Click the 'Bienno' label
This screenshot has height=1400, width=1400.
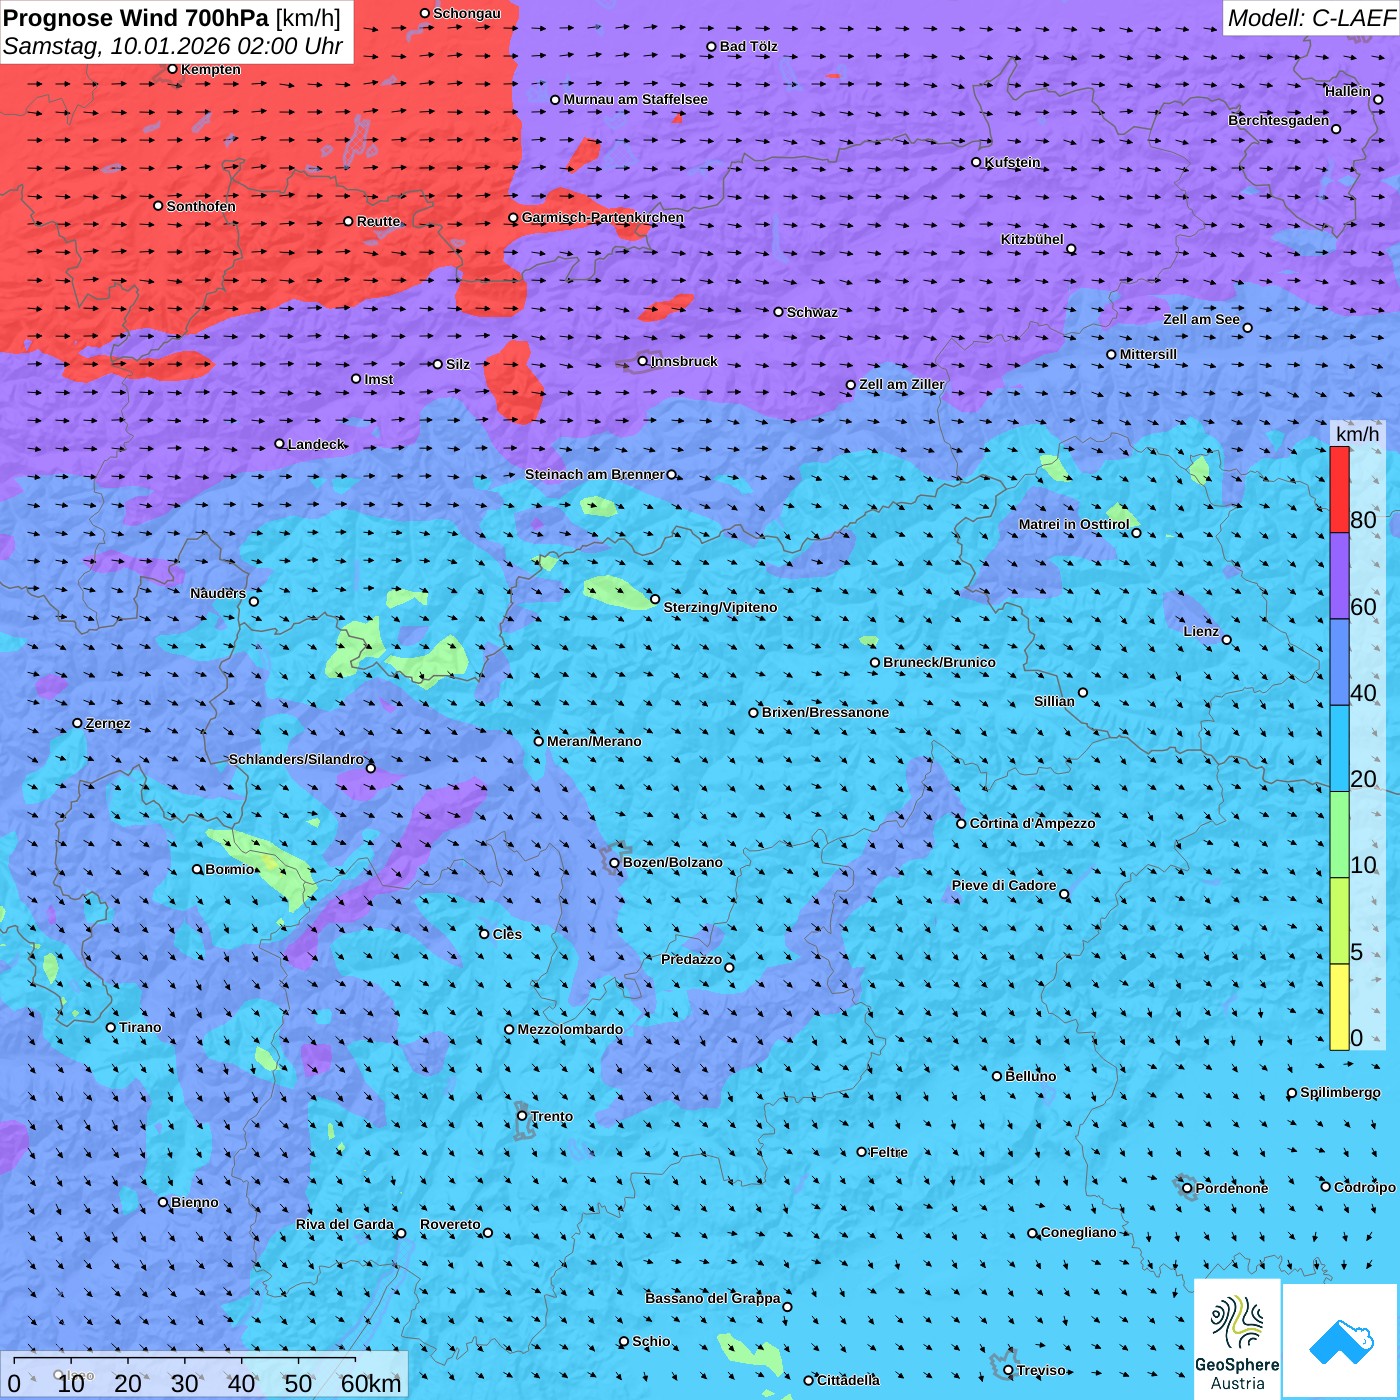pyautogui.click(x=194, y=1202)
